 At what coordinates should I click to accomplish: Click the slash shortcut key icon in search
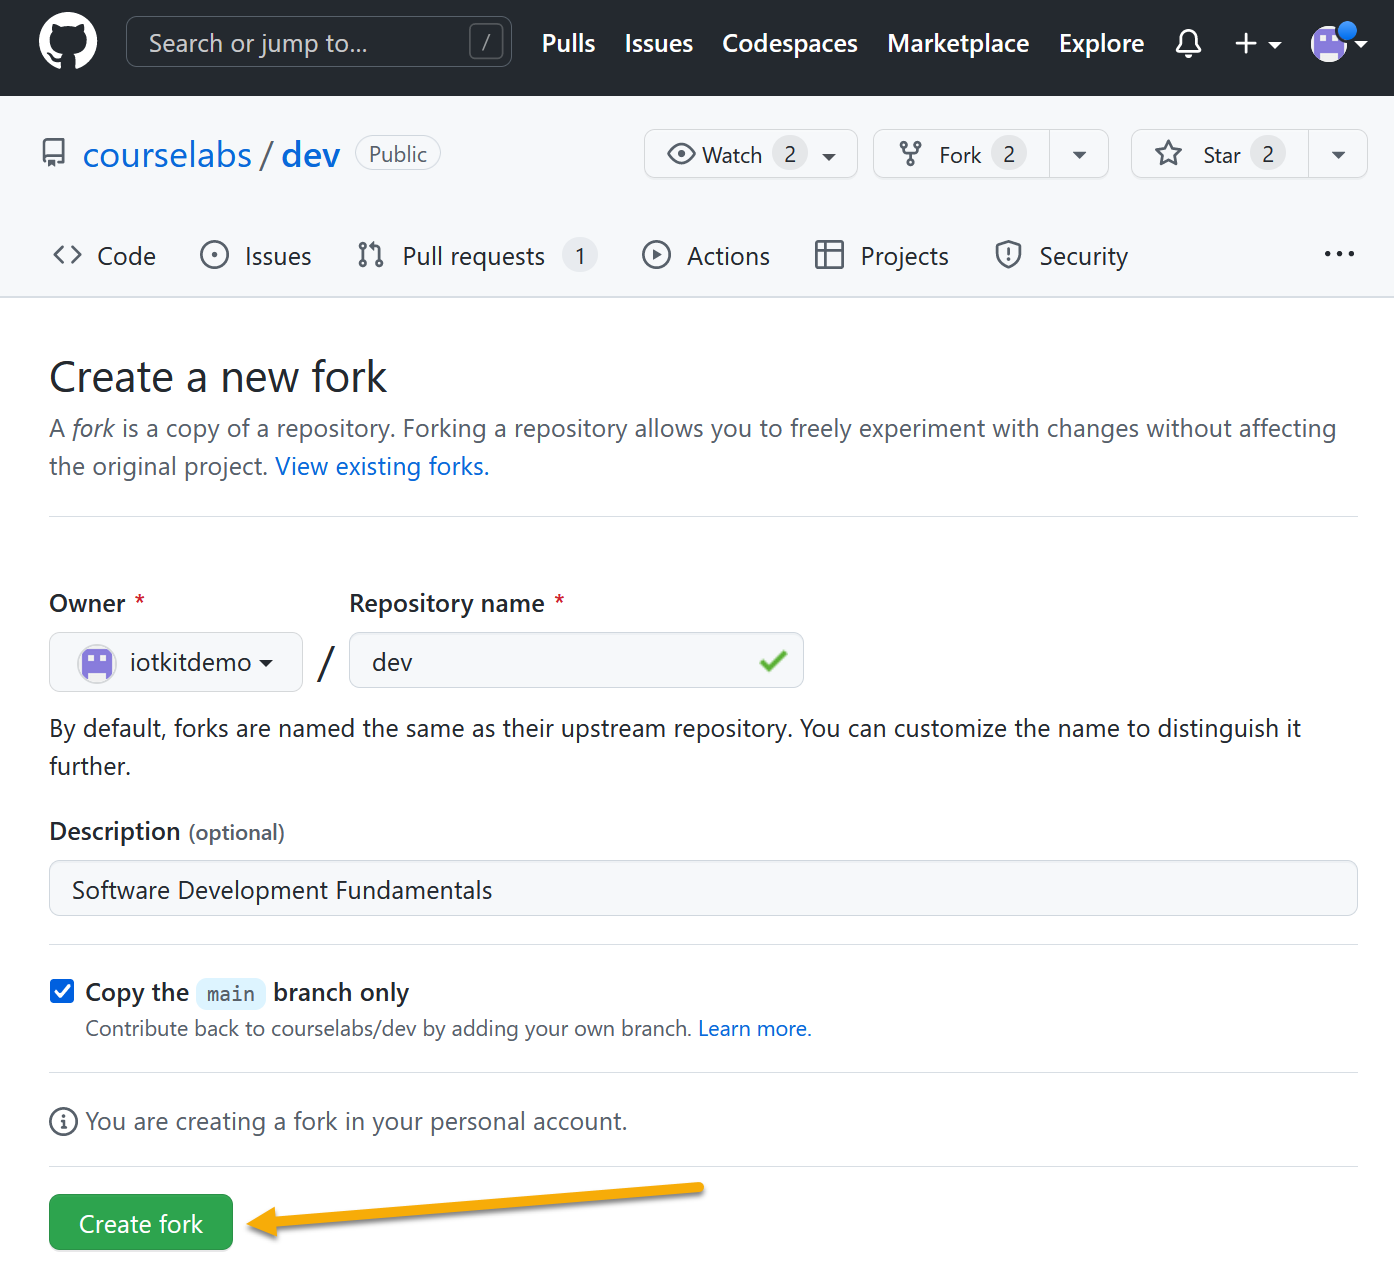[x=486, y=42]
